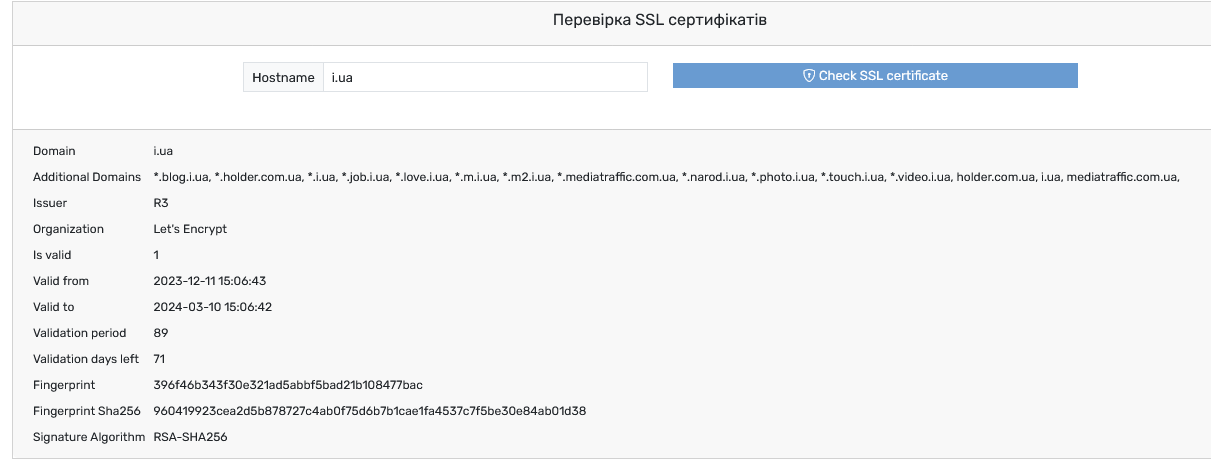This screenshot has height=466, width=1211.
Task: Click the Fingerprint label
Action: pos(65,385)
